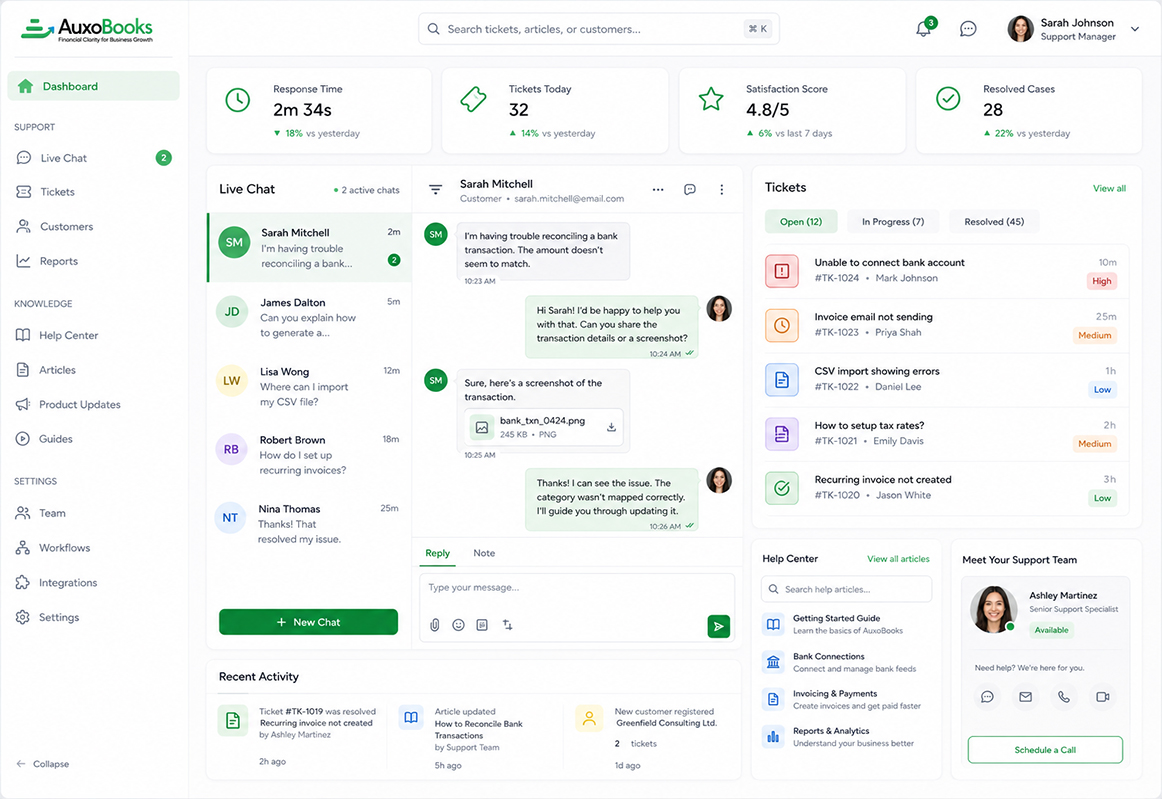Click the message input field
Screen dimensions: 1162x799
(x=577, y=588)
